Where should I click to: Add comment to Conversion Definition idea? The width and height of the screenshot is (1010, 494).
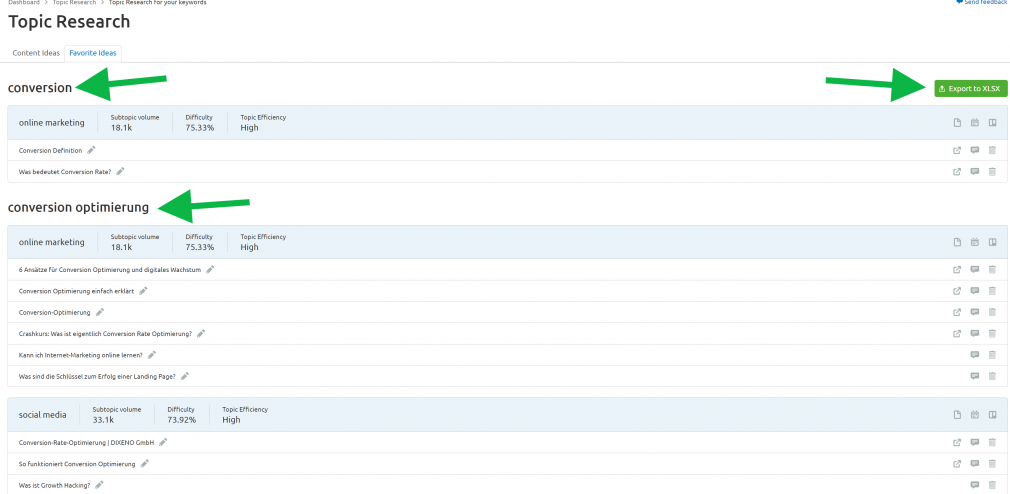point(975,150)
